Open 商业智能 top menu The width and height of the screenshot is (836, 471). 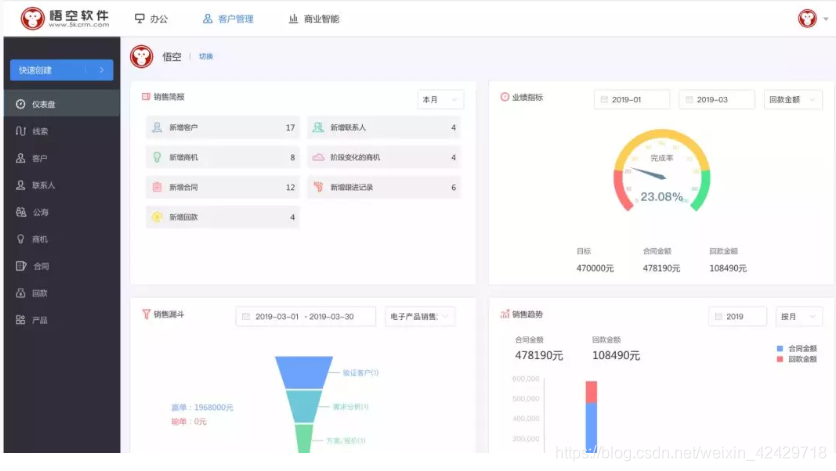pyautogui.click(x=314, y=19)
